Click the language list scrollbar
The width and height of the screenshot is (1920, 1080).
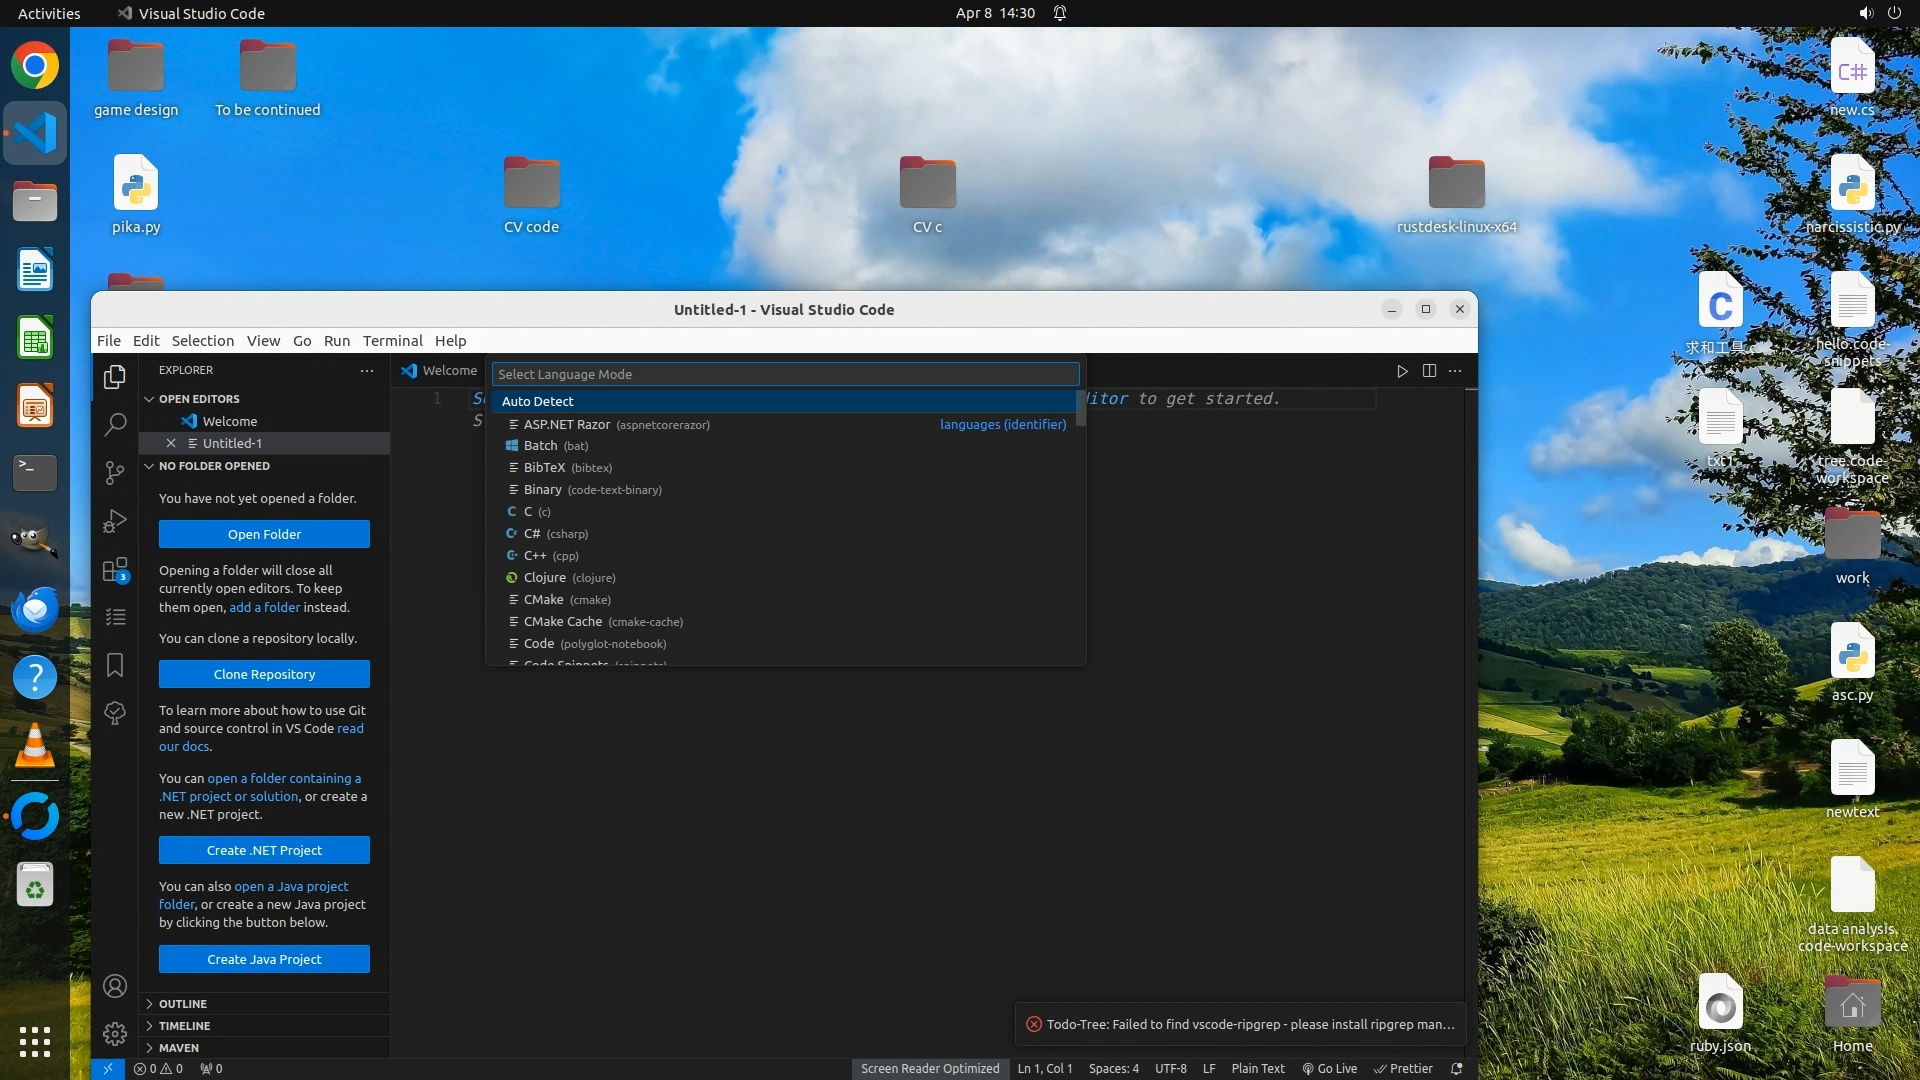1081,409
